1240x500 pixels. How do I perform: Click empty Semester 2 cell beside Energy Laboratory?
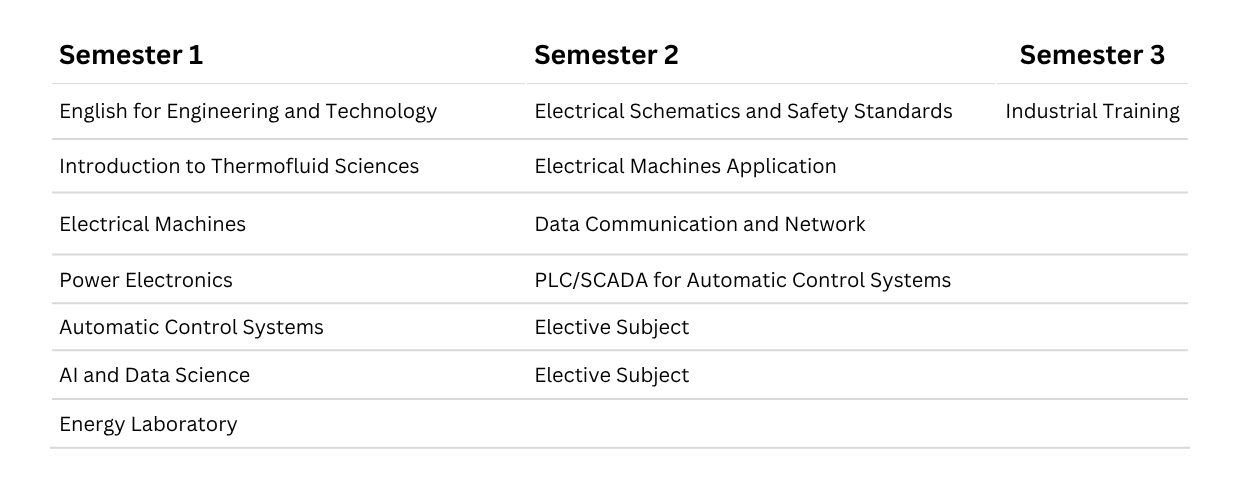760,424
